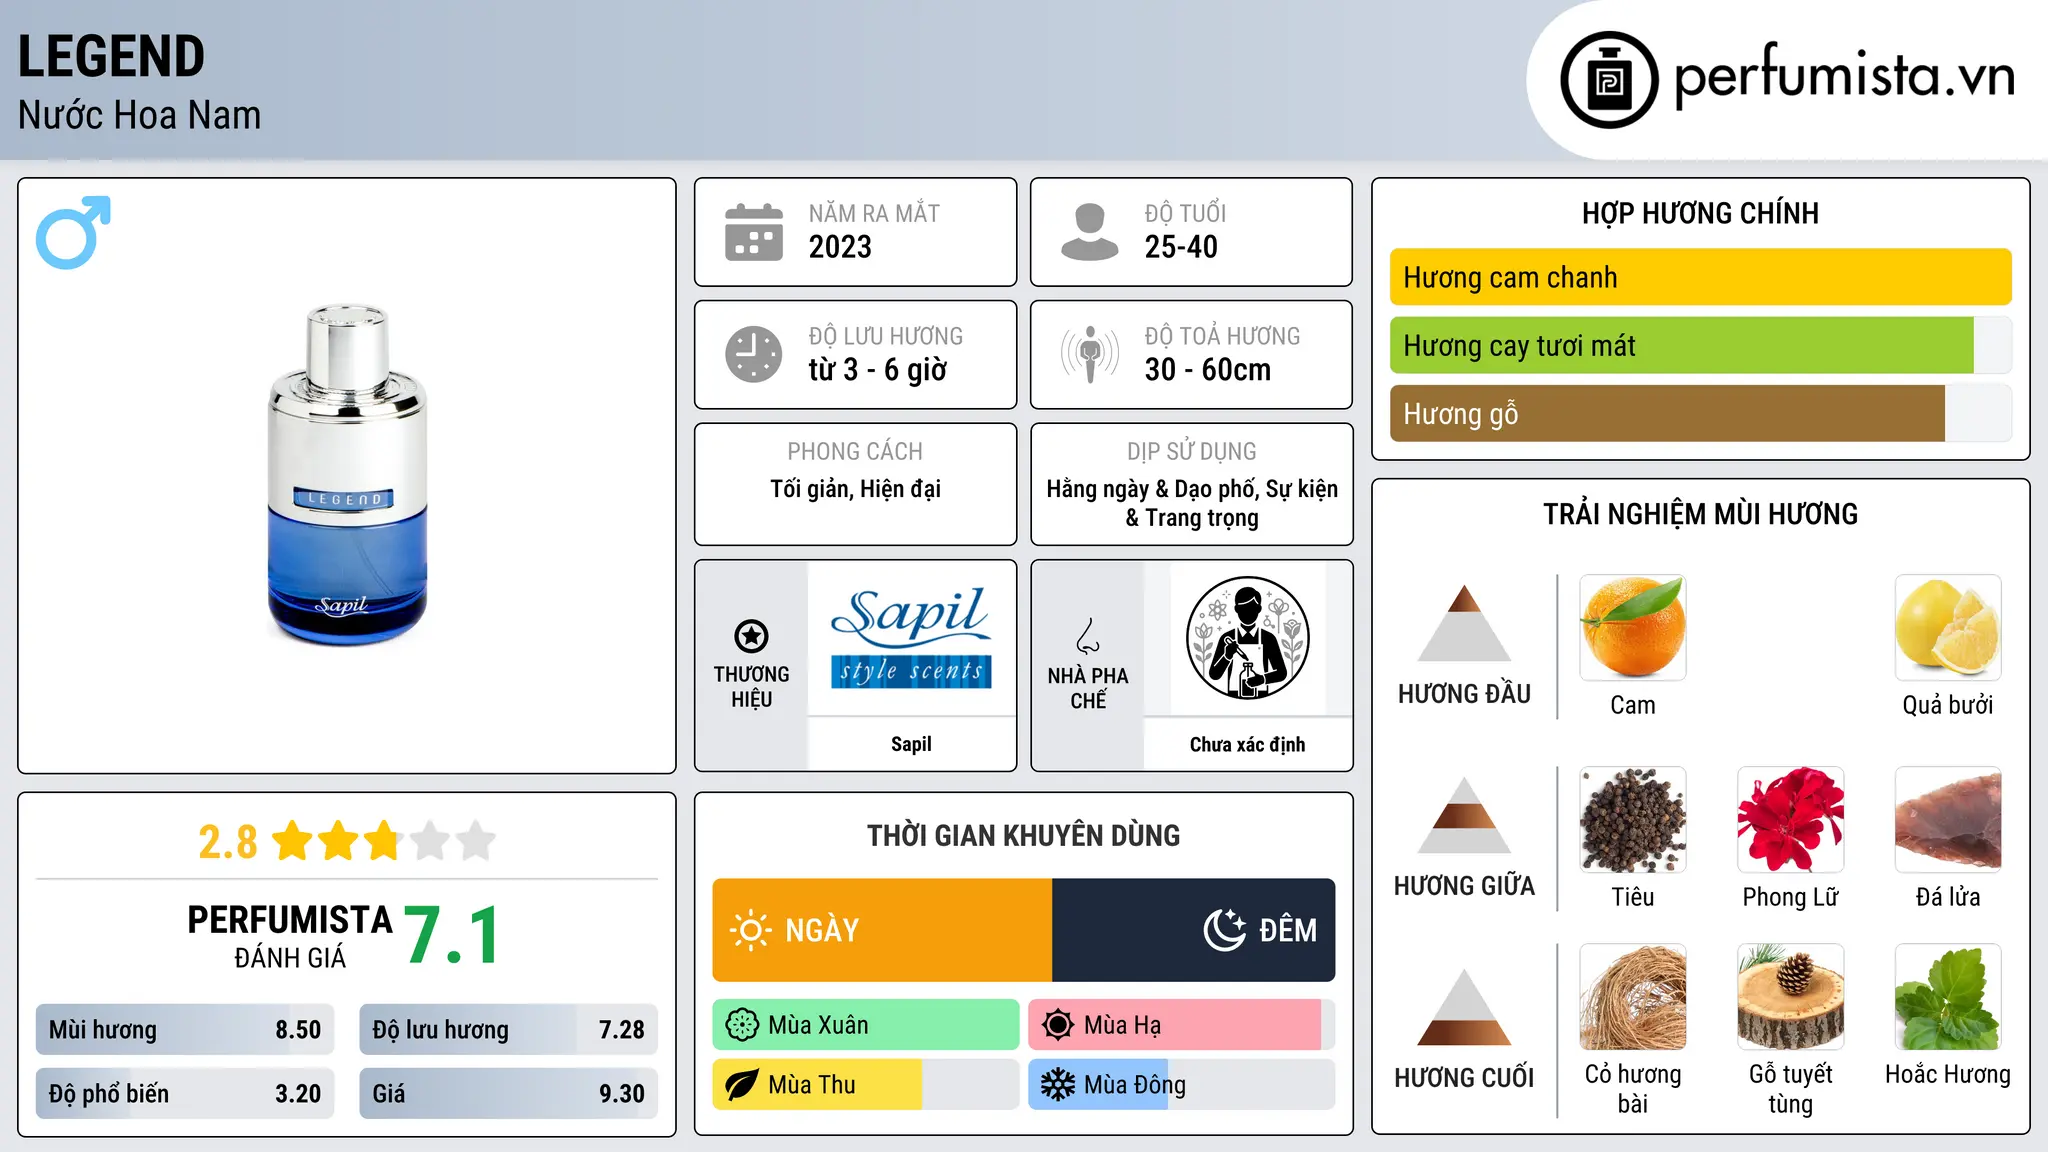Image resolution: width=2048 pixels, height=1152 pixels.
Task: Select the Hoắc Hương patchouli note image
Action: coord(1948,997)
